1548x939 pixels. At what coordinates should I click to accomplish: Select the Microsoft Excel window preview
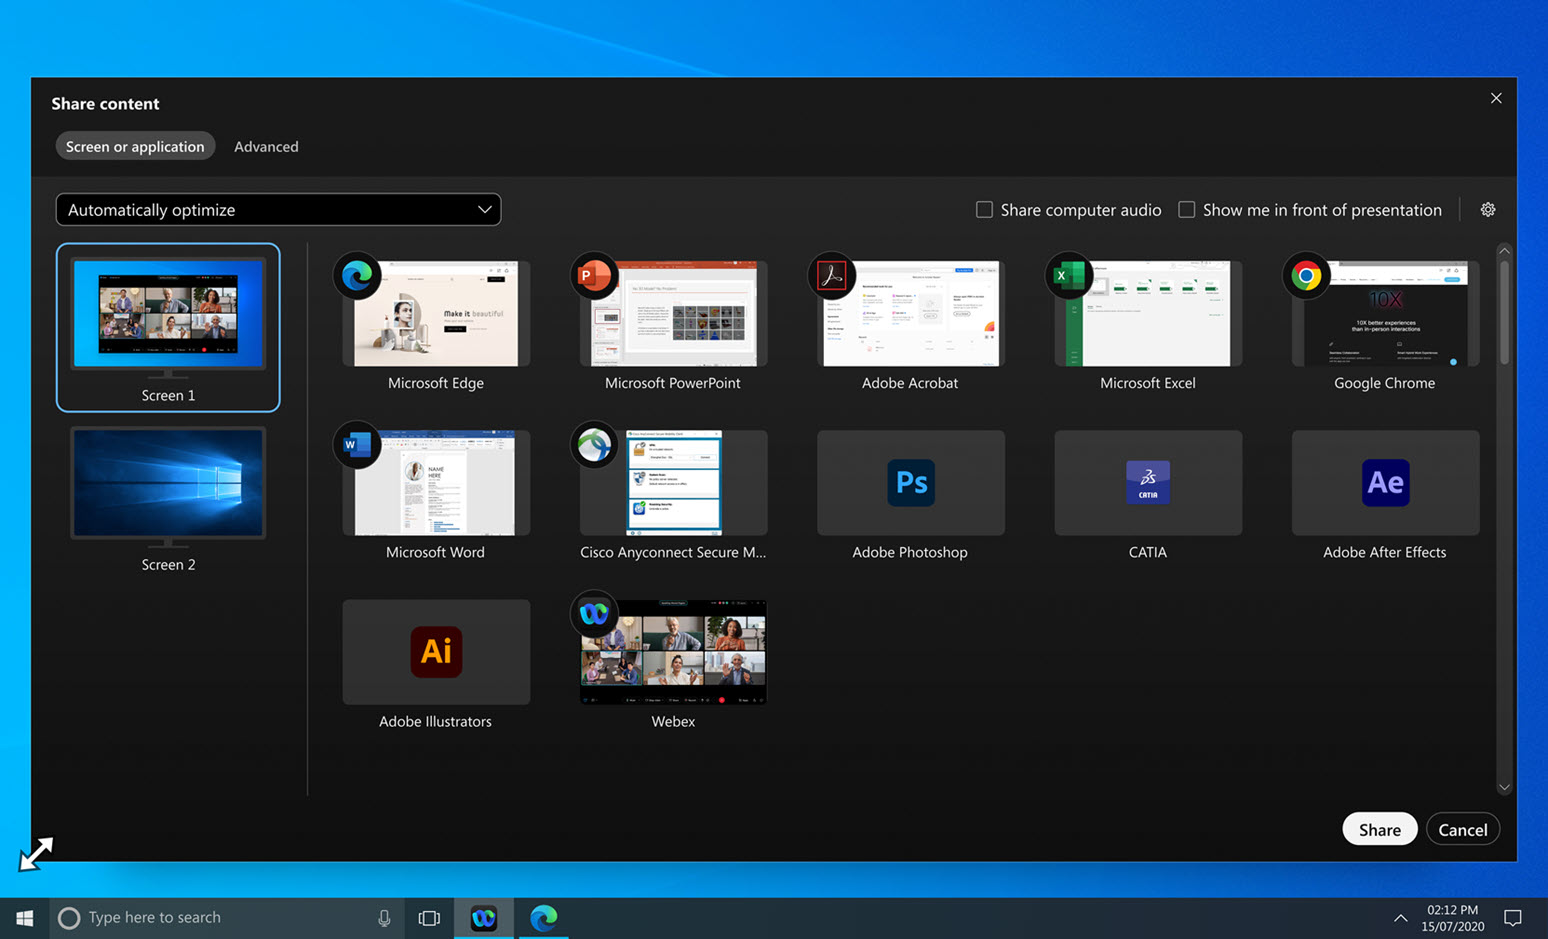click(1148, 314)
